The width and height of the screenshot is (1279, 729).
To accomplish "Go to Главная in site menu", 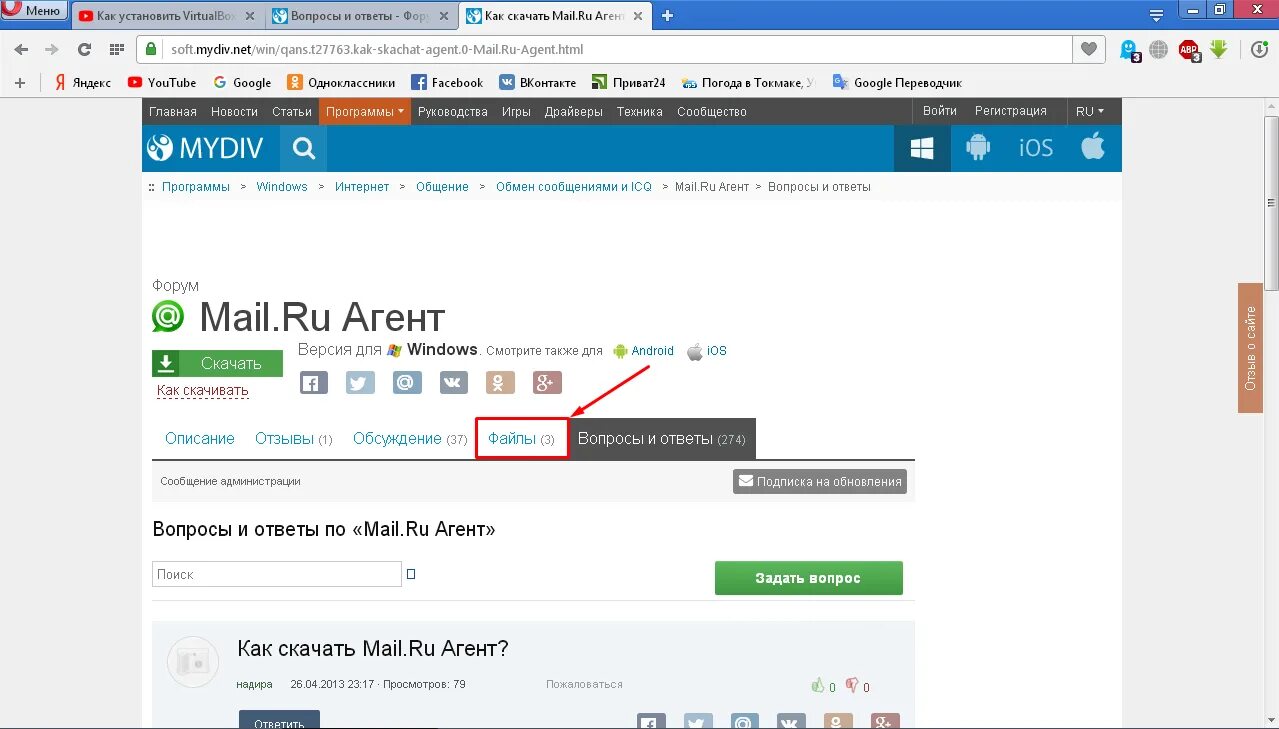I will 173,111.
